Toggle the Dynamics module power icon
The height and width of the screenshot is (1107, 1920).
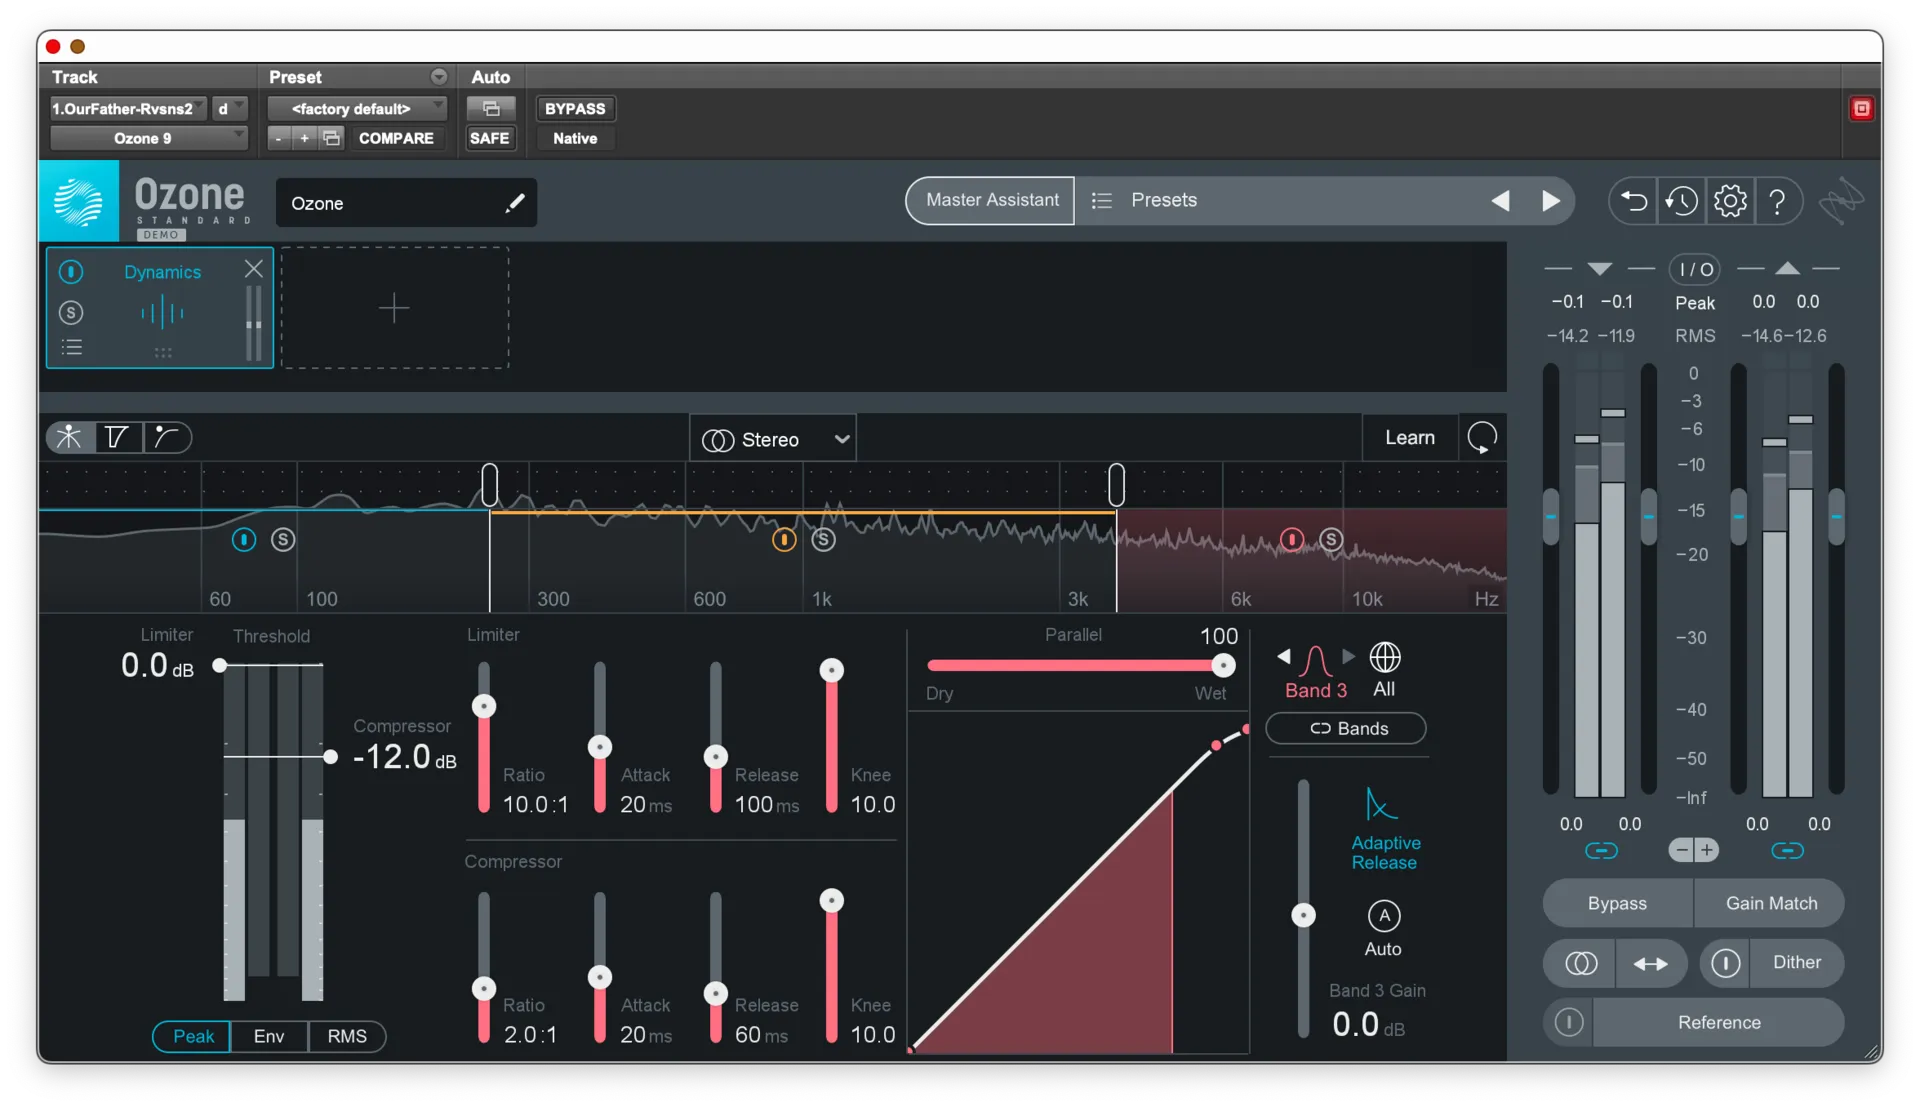click(x=70, y=272)
